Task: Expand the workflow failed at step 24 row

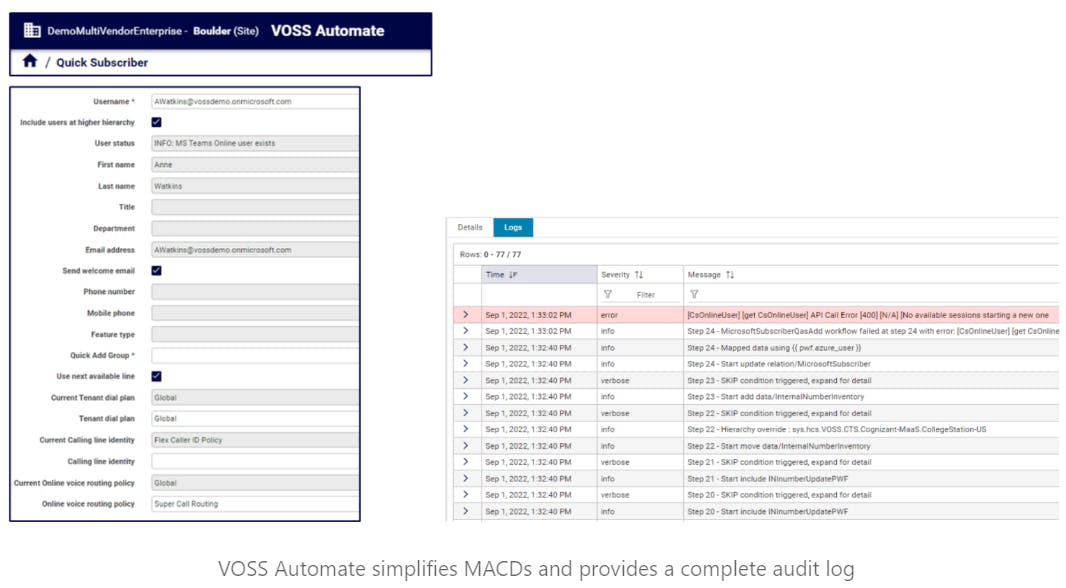Action: point(465,331)
